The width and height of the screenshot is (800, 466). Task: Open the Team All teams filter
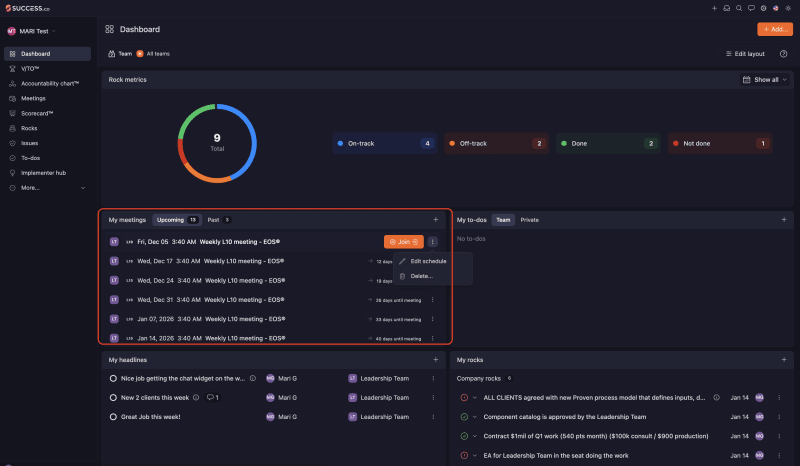139,54
